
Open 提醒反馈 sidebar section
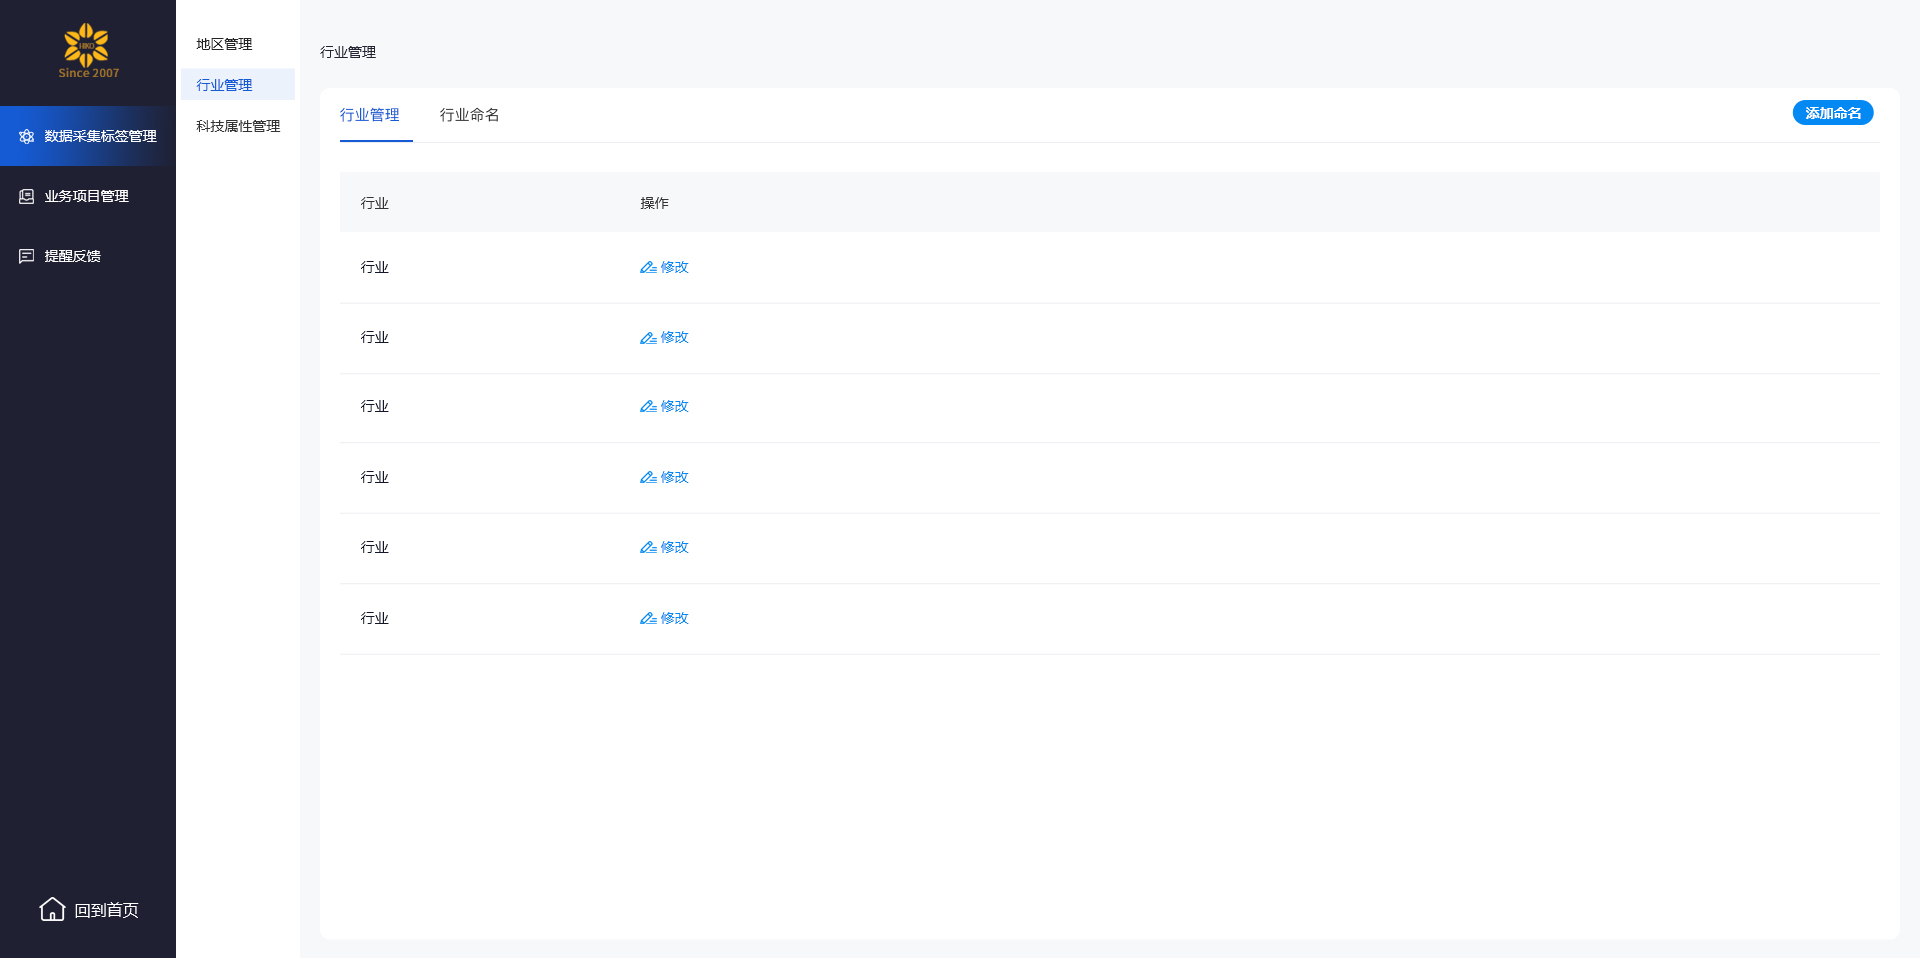pyautogui.click(x=72, y=257)
